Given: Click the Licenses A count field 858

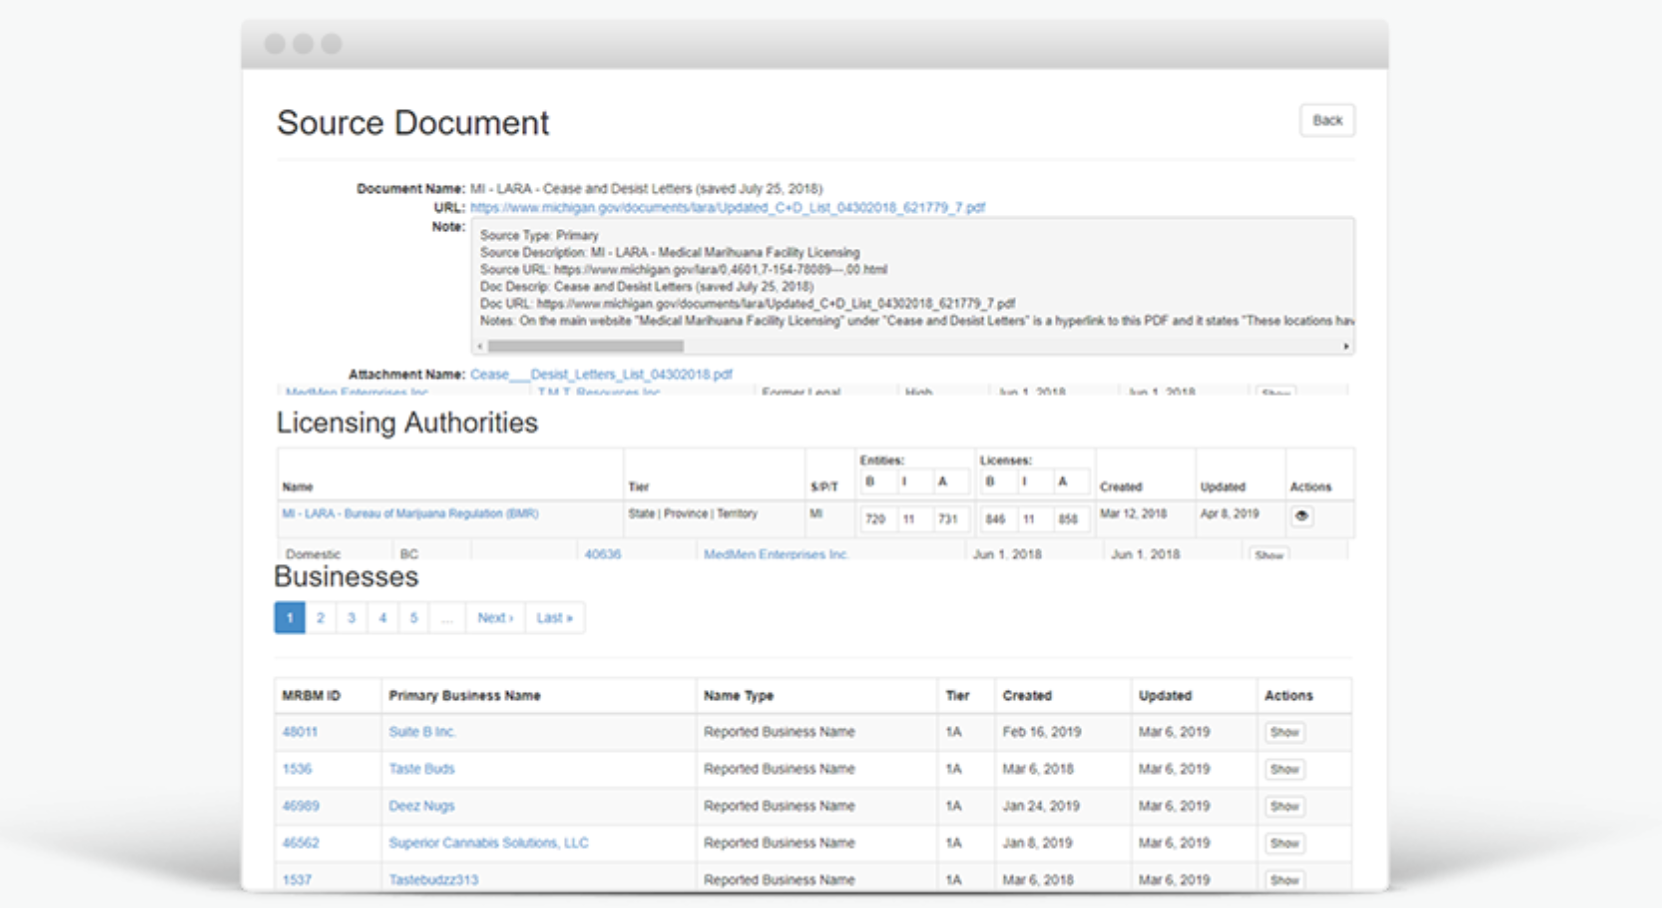Looking at the screenshot, I should (x=1068, y=519).
